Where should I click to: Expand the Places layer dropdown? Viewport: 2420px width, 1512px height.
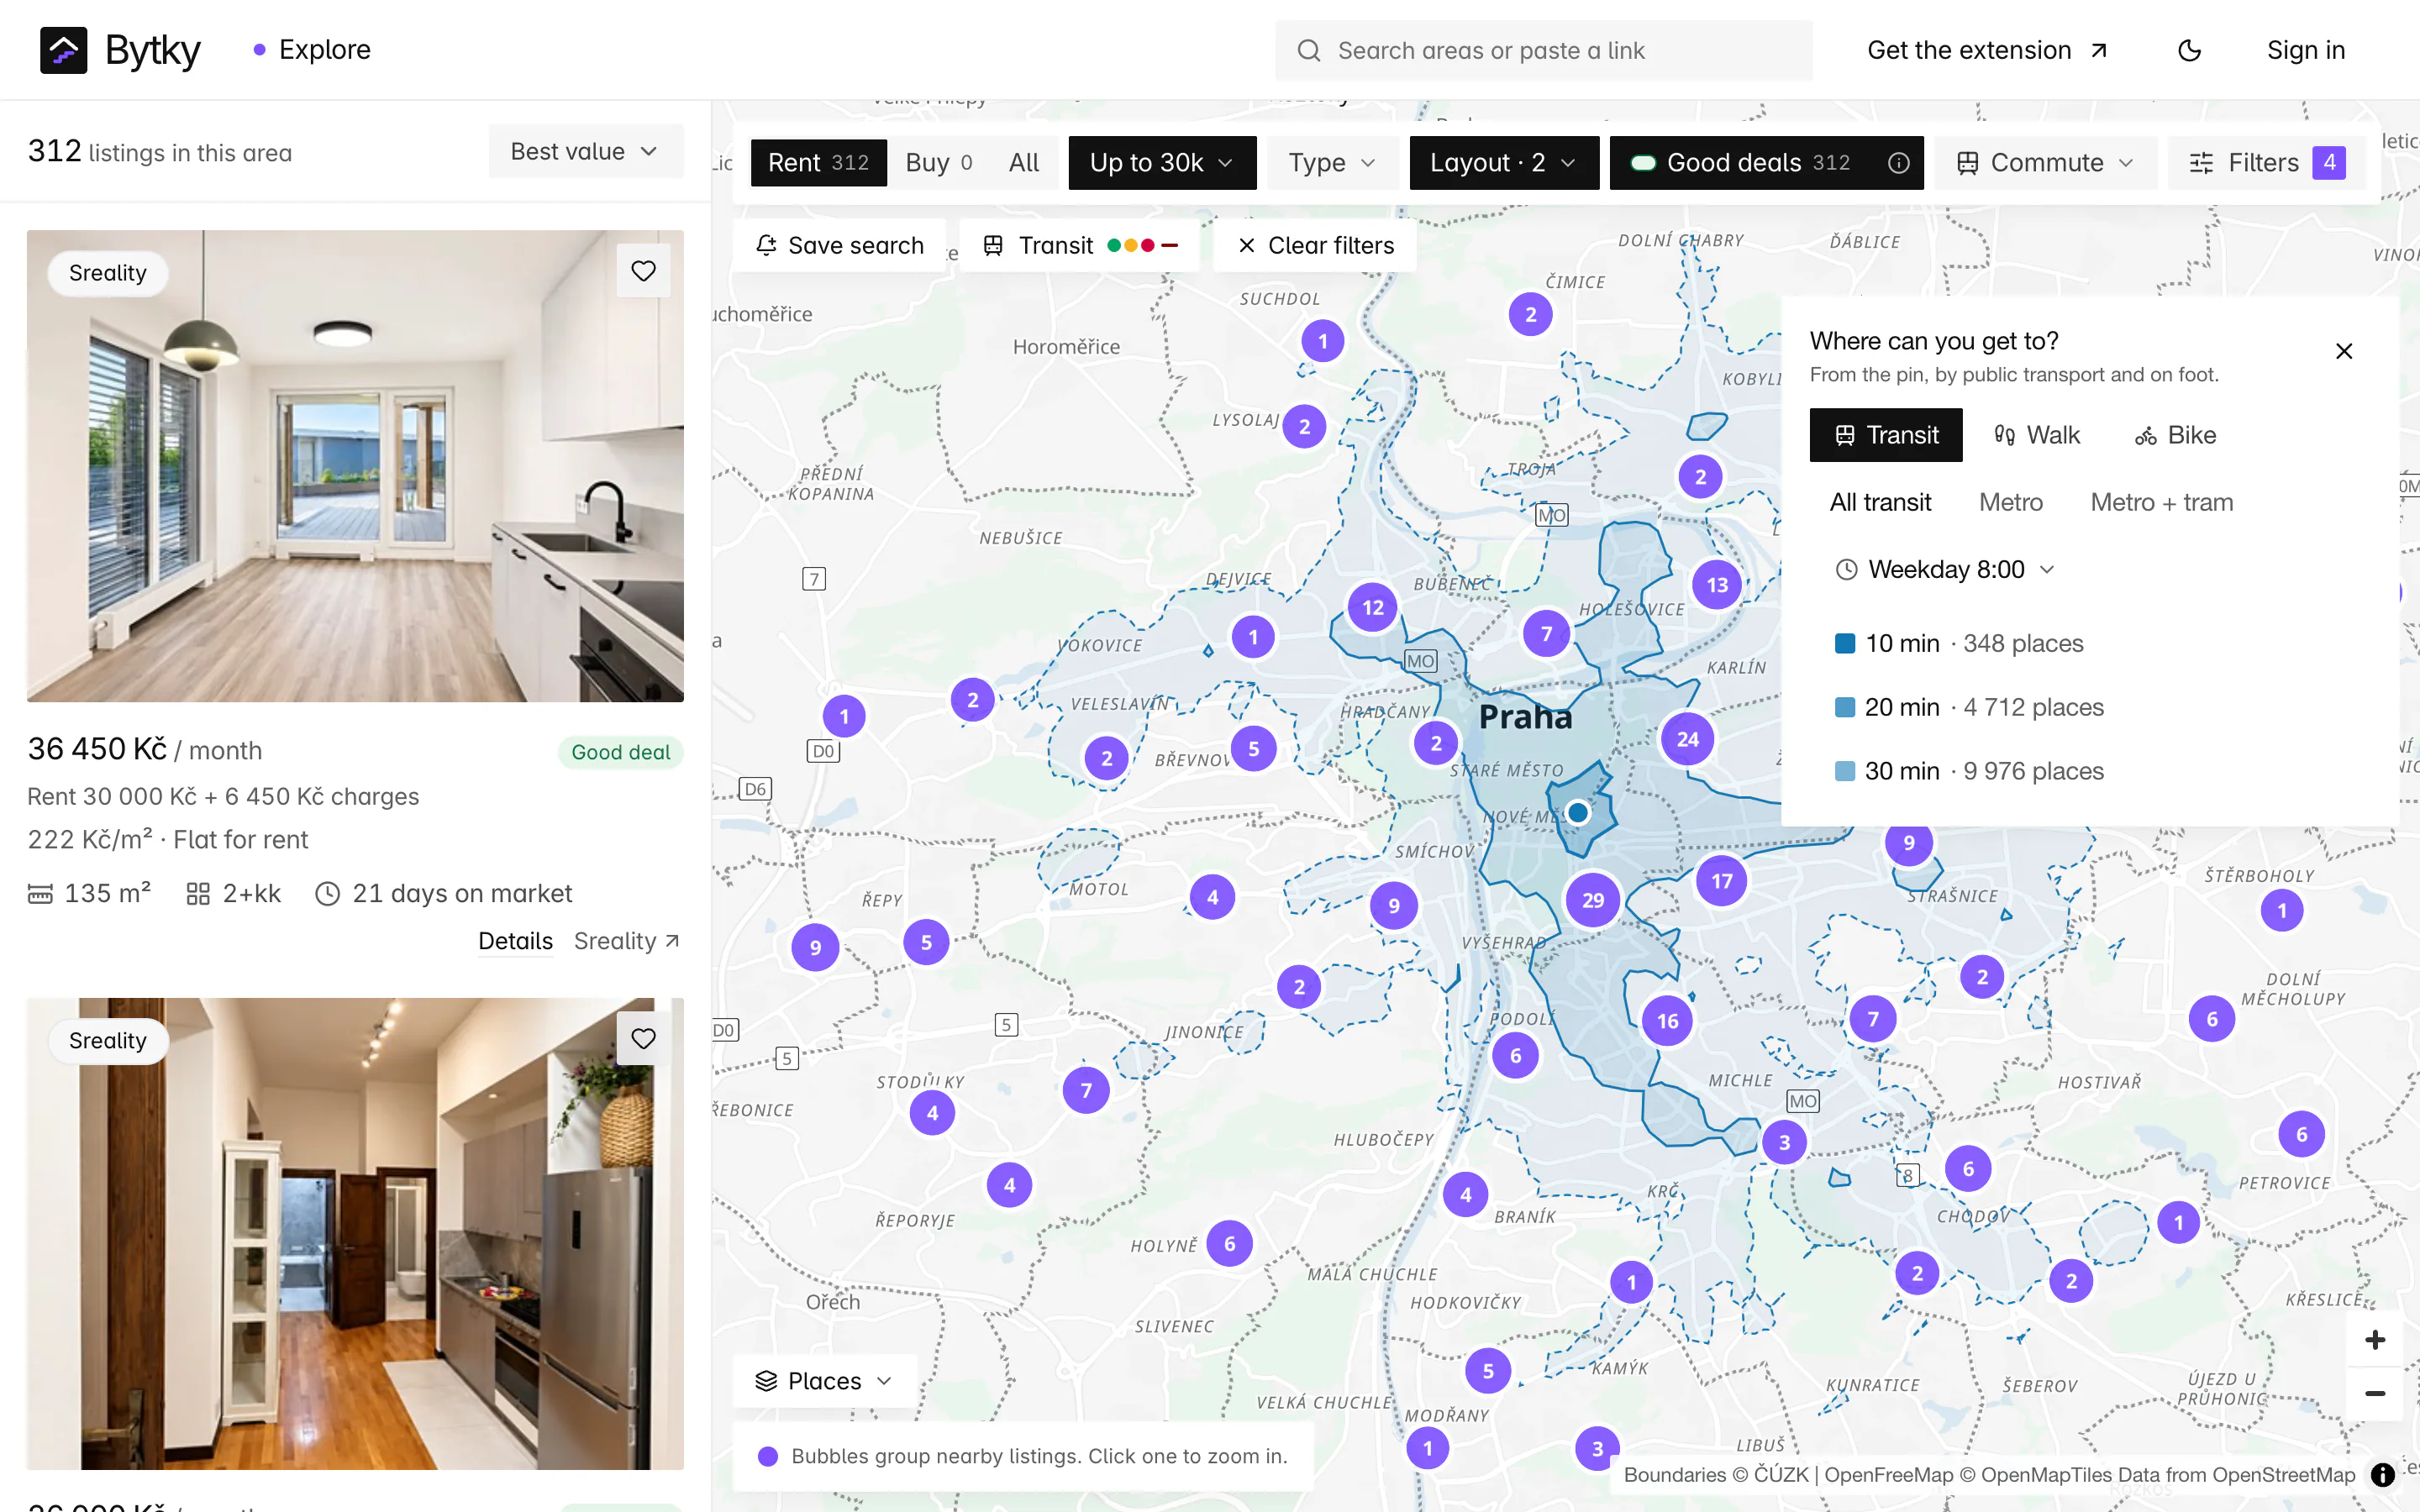click(x=824, y=1381)
